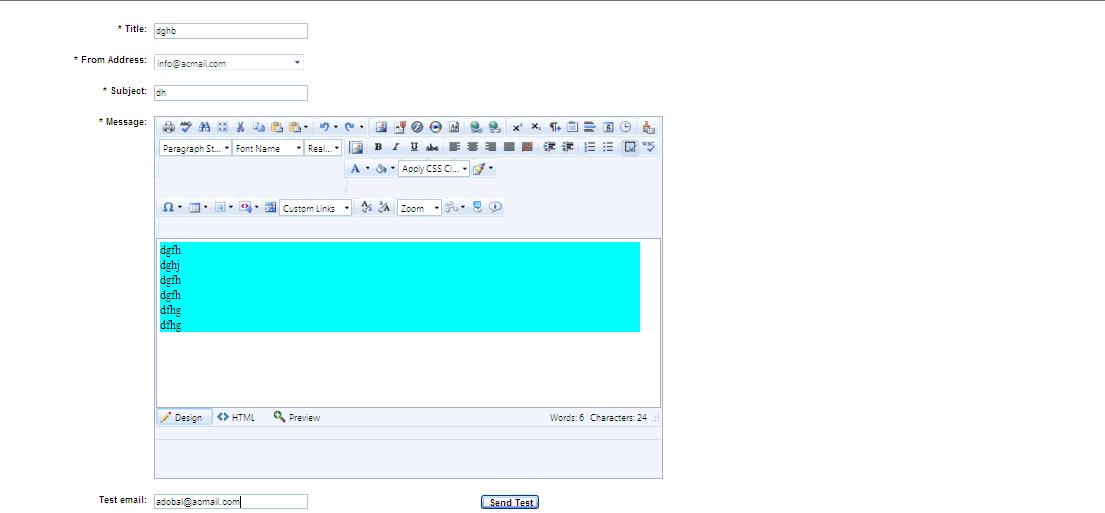Redo the last edit

pyautogui.click(x=349, y=128)
